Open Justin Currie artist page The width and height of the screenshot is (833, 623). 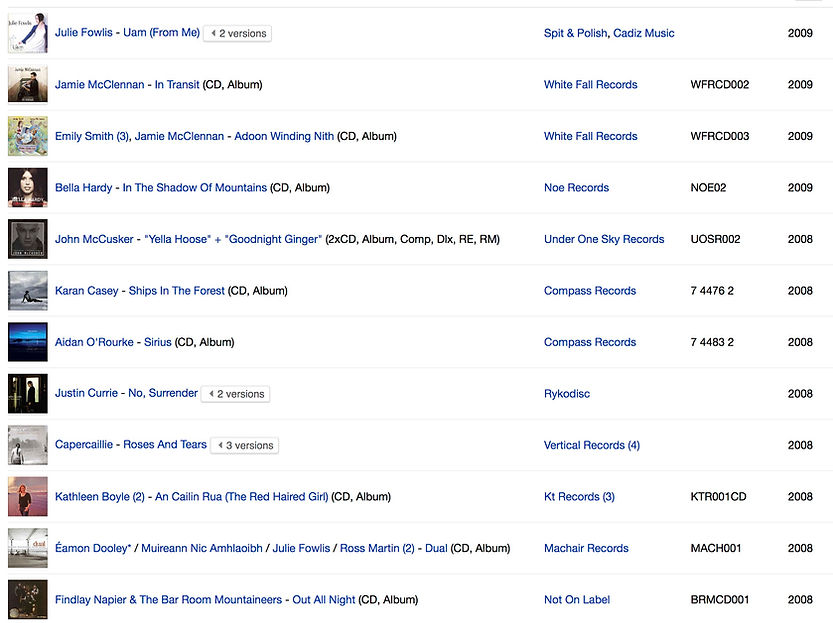click(x=86, y=394)
